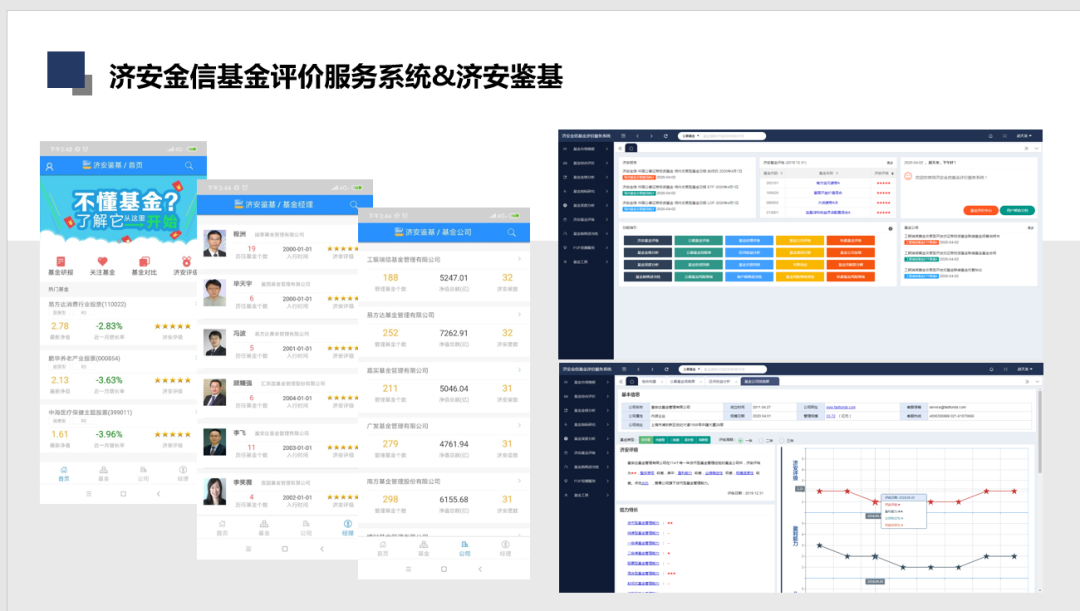Expand 易方达基金管理有限公司 row chevron

(519, 315)
